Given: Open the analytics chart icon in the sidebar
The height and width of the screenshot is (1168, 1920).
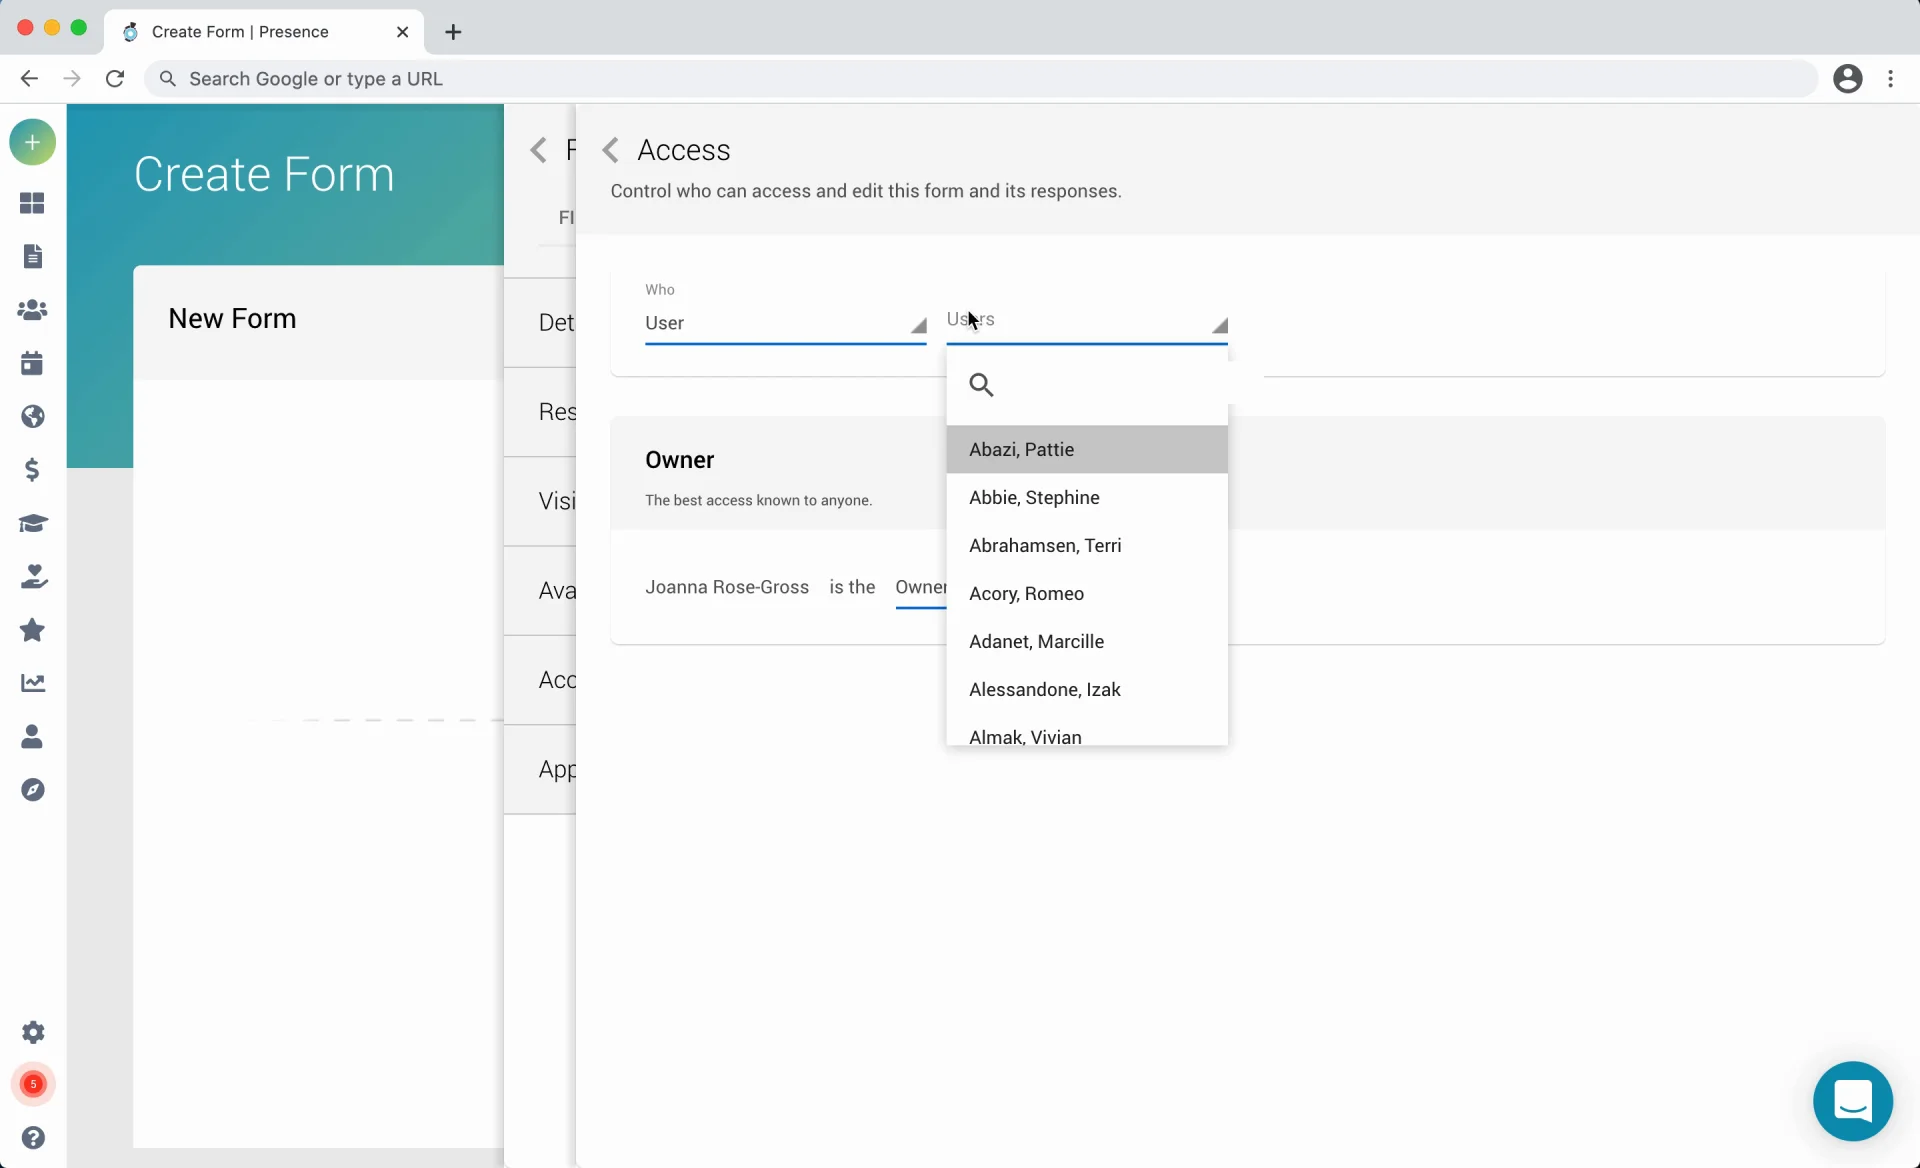Looking at the screenshot, I should click(x=32, y=683).
